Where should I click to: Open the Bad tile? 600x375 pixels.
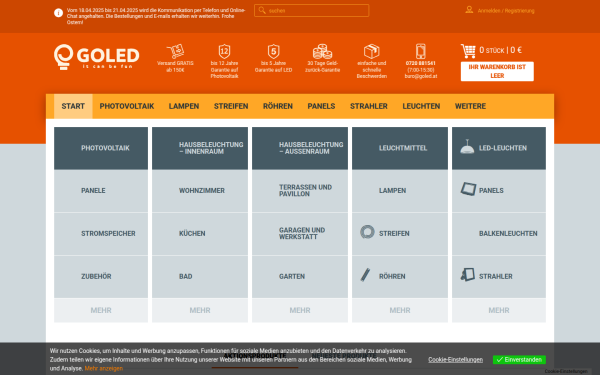point(200,276)
